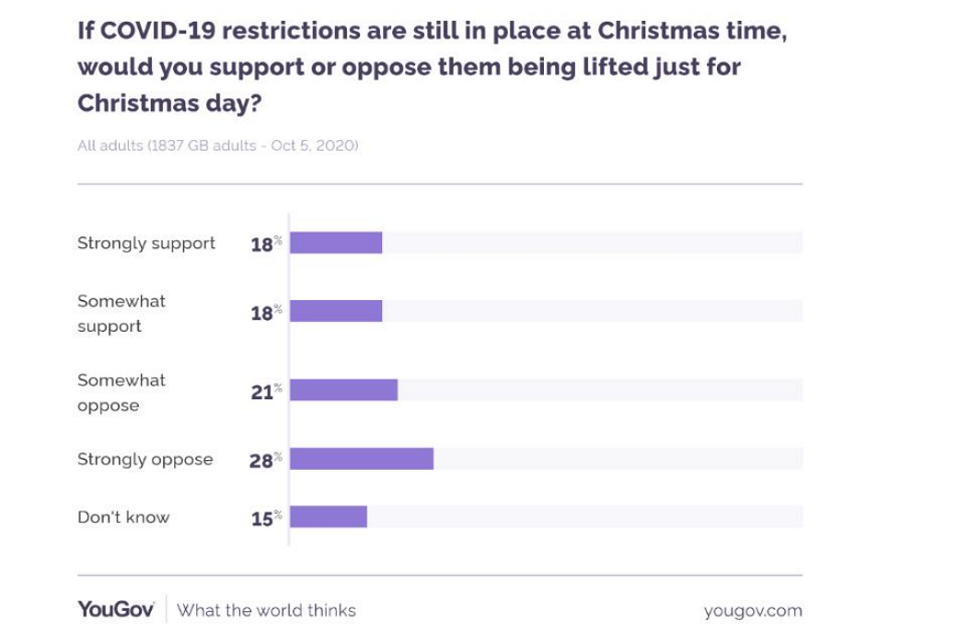
Task: Click the purple Don't know bar
Action: pyautogui.click(x=328, y=516)
